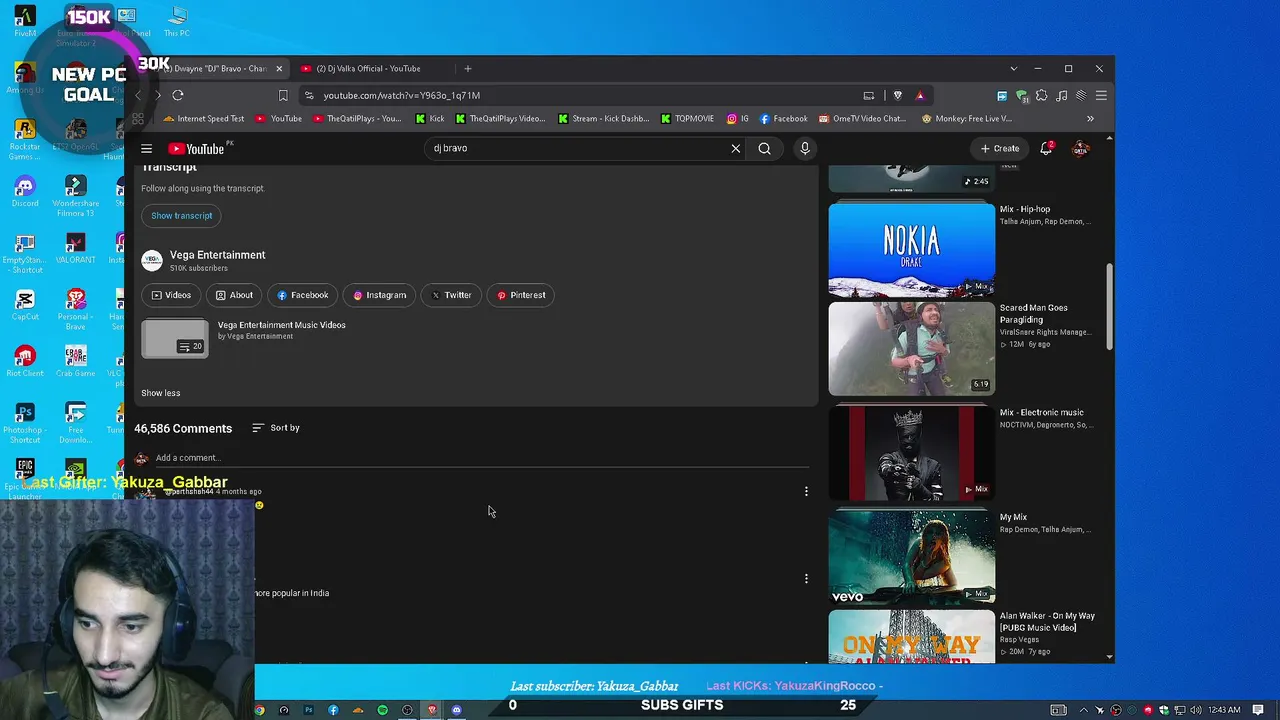
Task: Open the browser extensions puzzle icon
Action: [1041, 95]
